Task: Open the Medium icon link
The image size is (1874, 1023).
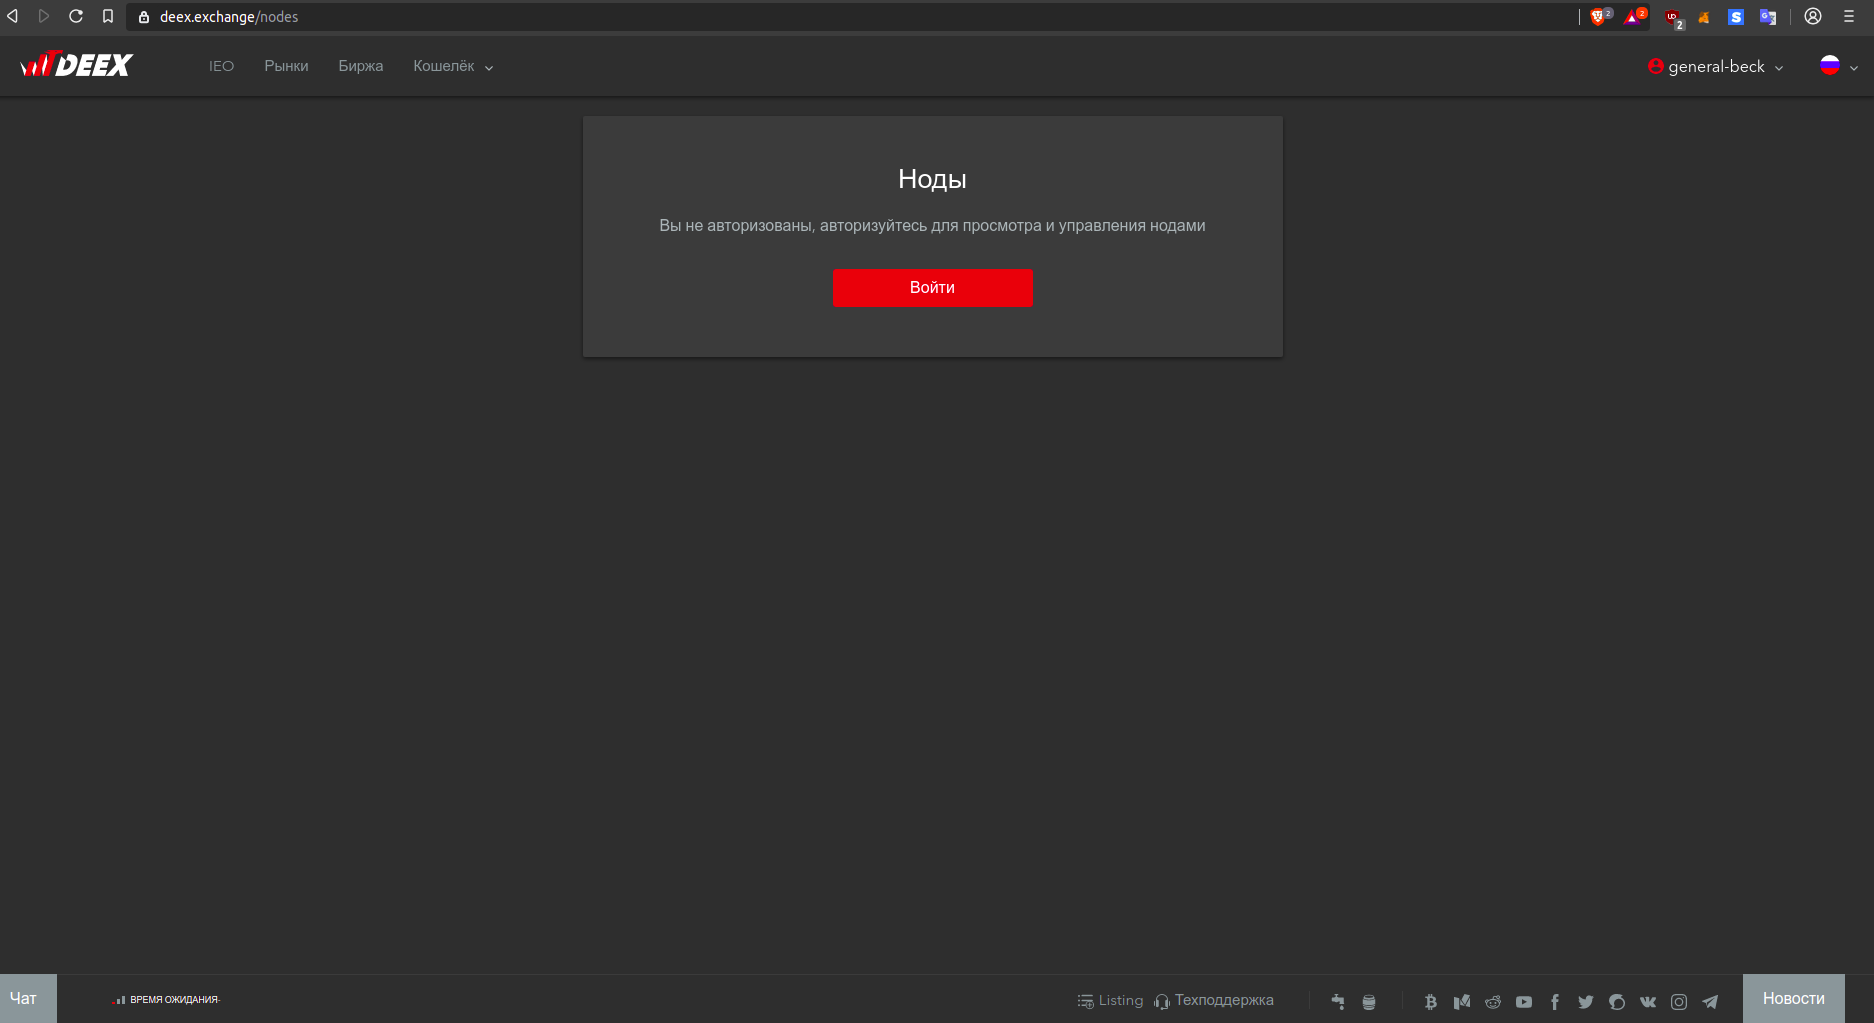Action: [x=1462, y=1002]
